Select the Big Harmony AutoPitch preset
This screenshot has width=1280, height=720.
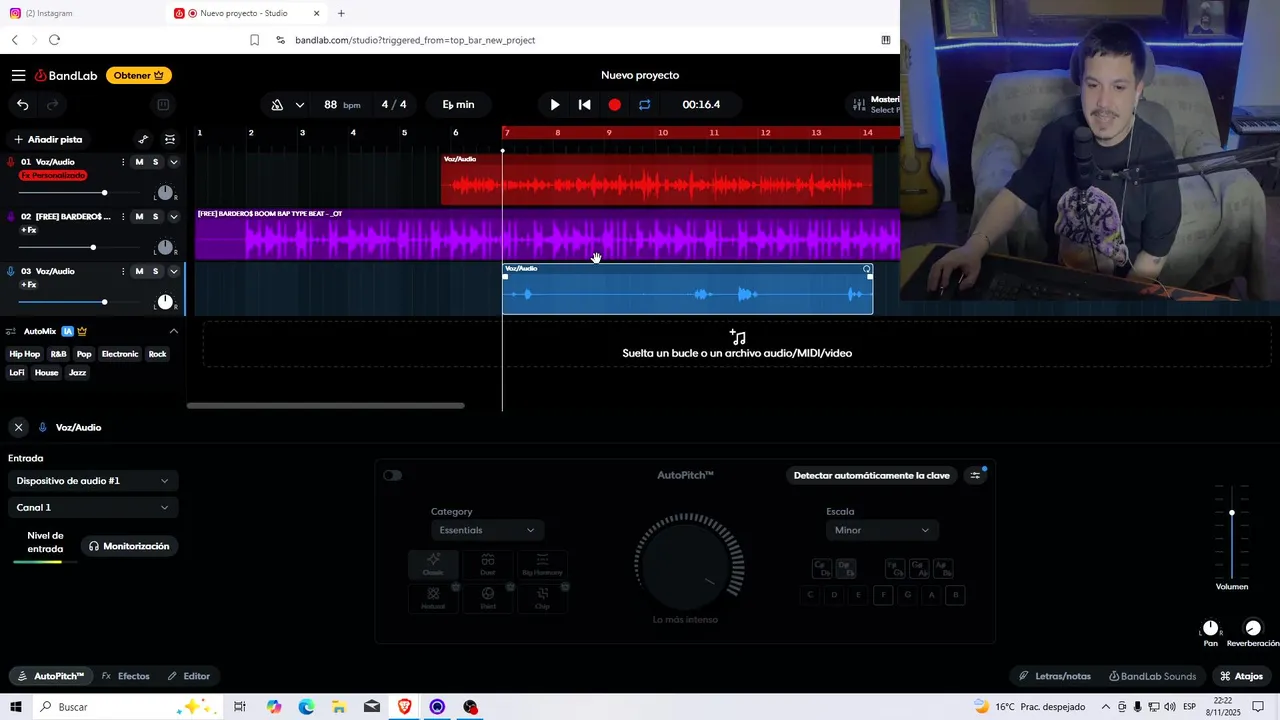(542, 565)
